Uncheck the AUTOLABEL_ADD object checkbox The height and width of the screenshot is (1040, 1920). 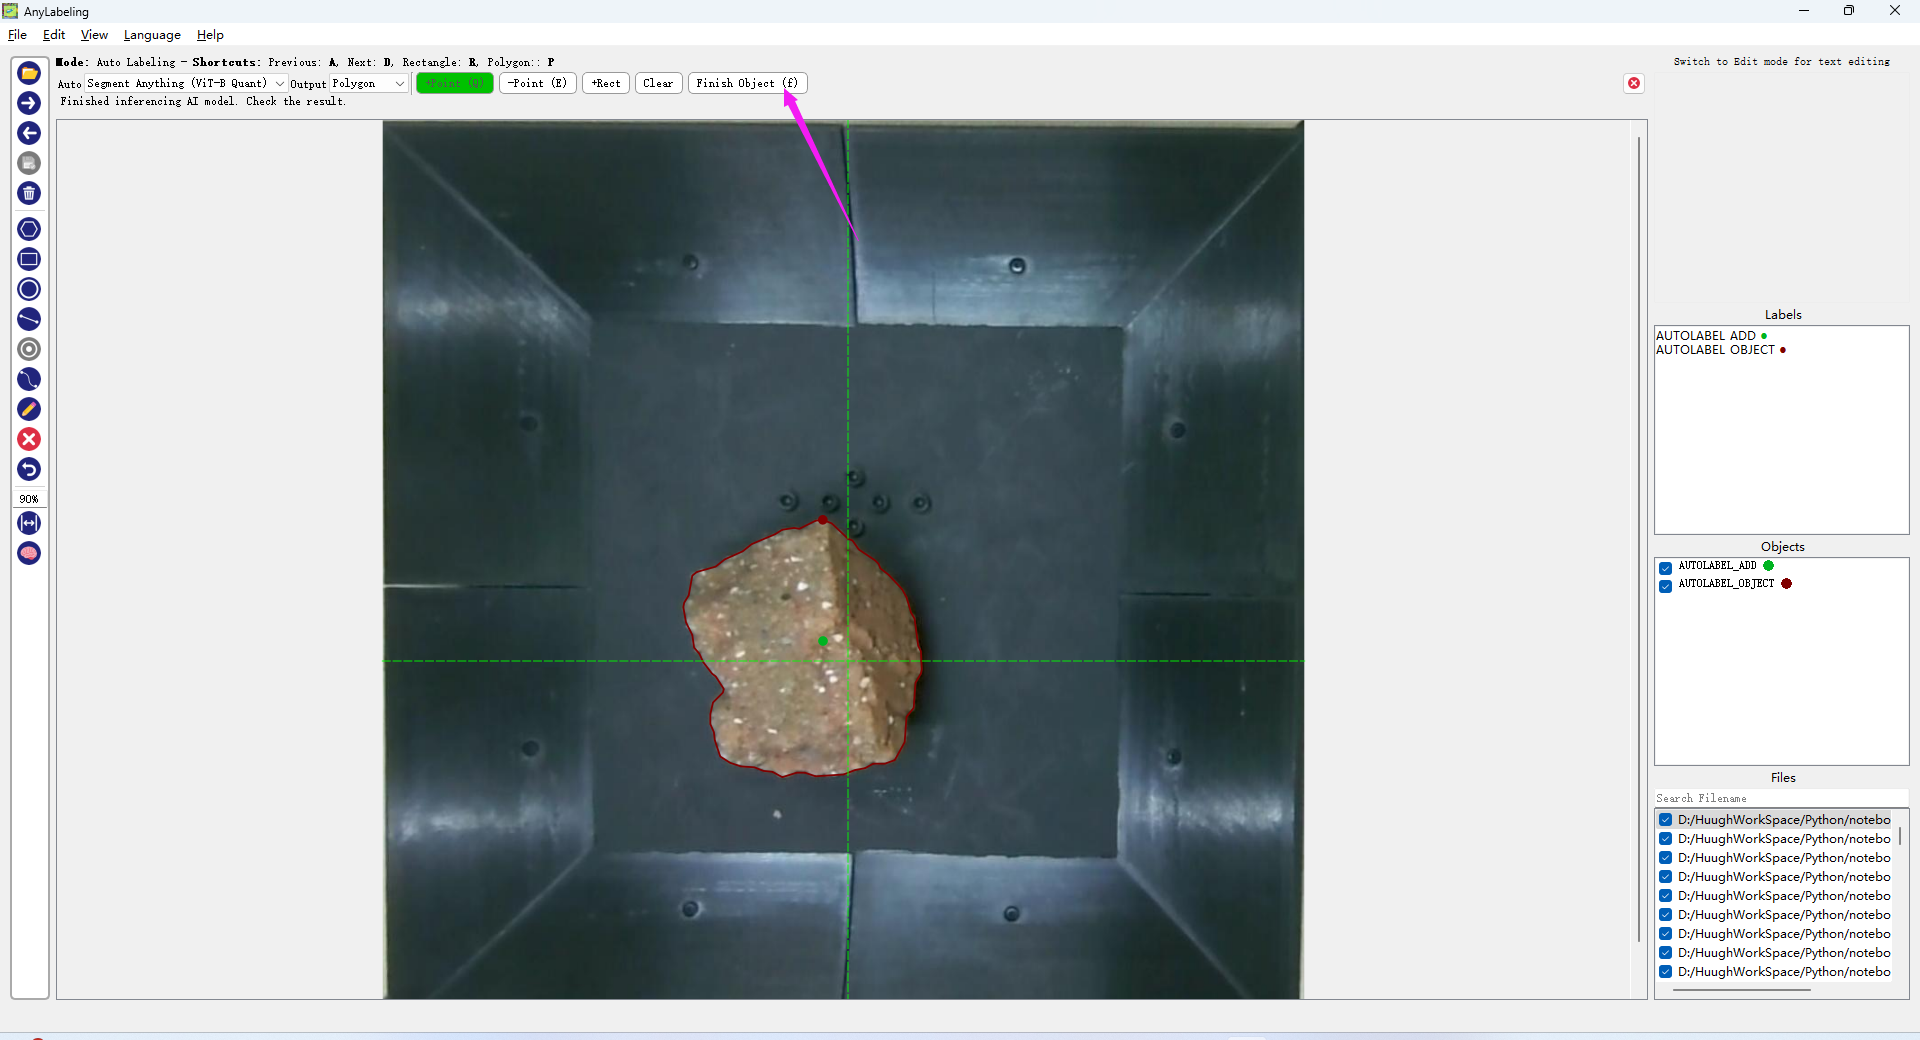[1665, 567]
